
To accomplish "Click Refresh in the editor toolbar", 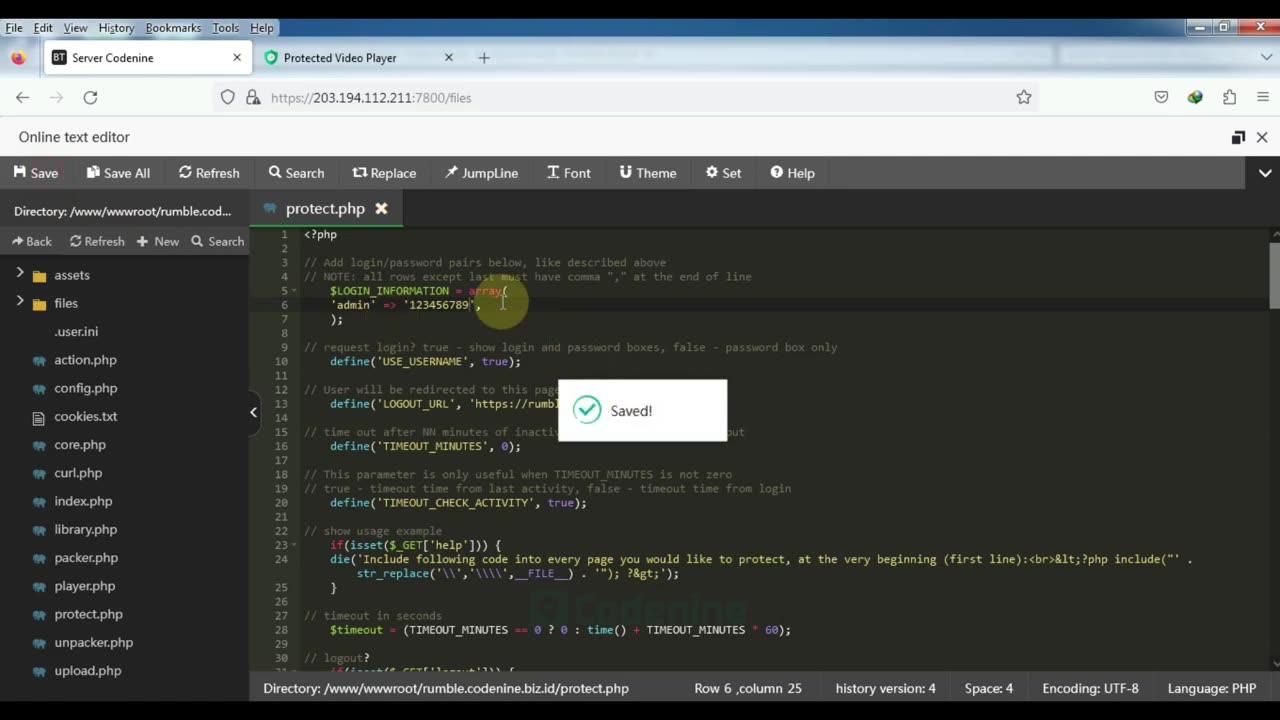I will pyautogui.click(x=209, y=173).
